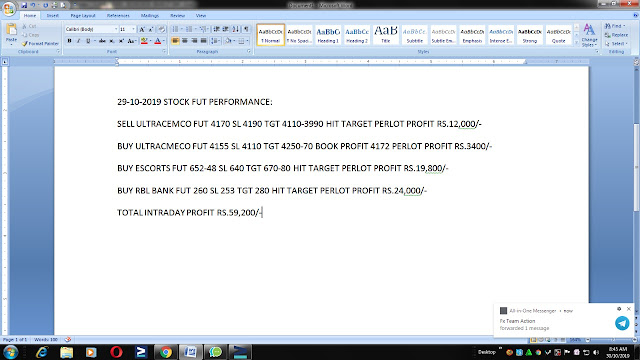Toggle Bold formatting
Viewport: 640px width, 360px height.
pos(69,41)
